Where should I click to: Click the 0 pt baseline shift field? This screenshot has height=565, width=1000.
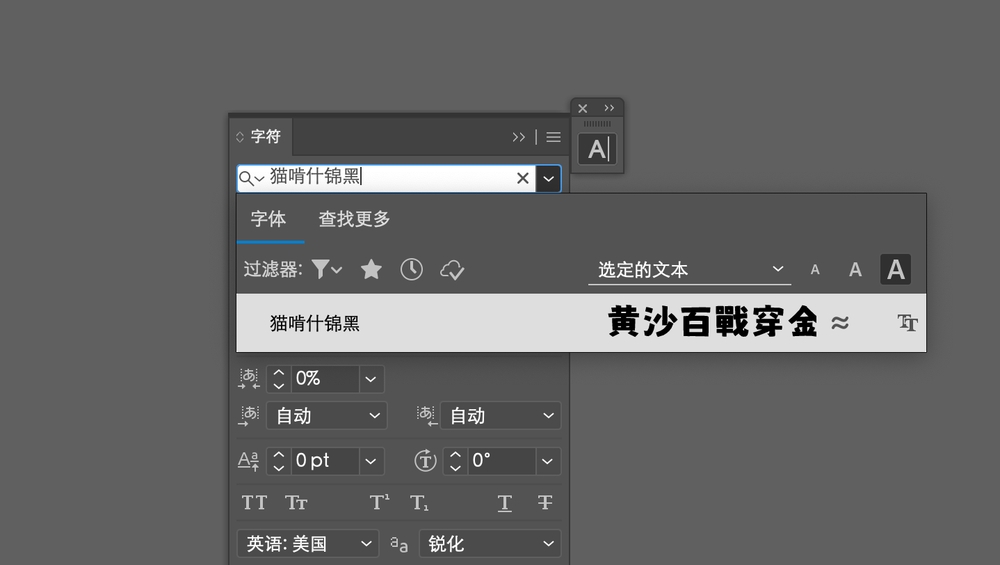click(x=325, y=460)
